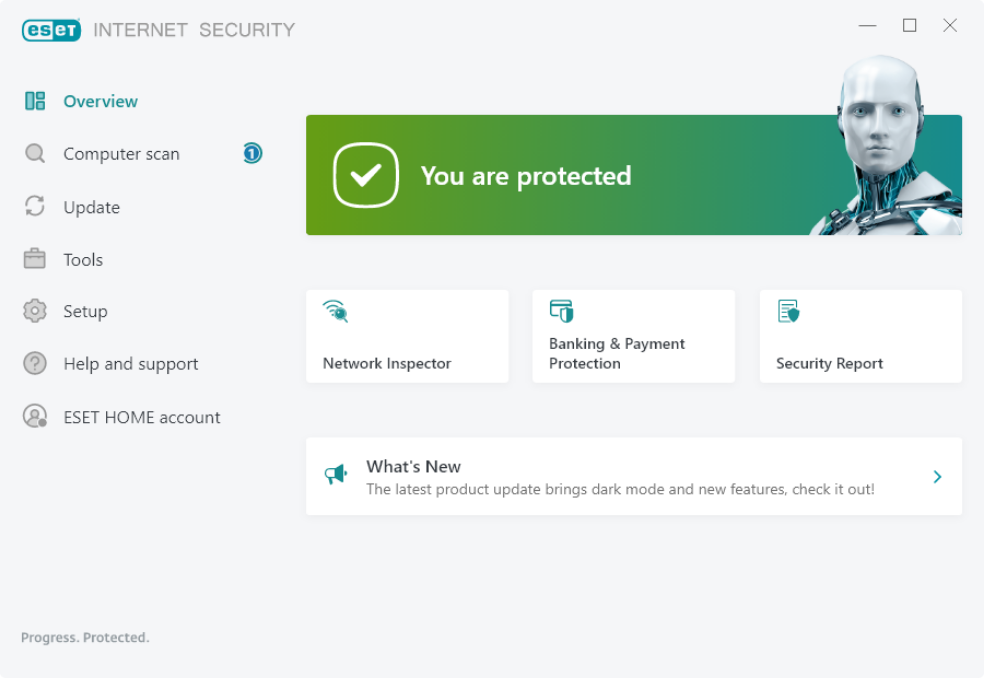
Task: Click the Banking & Payment Protection shield icon
Action: click(562, 311)
